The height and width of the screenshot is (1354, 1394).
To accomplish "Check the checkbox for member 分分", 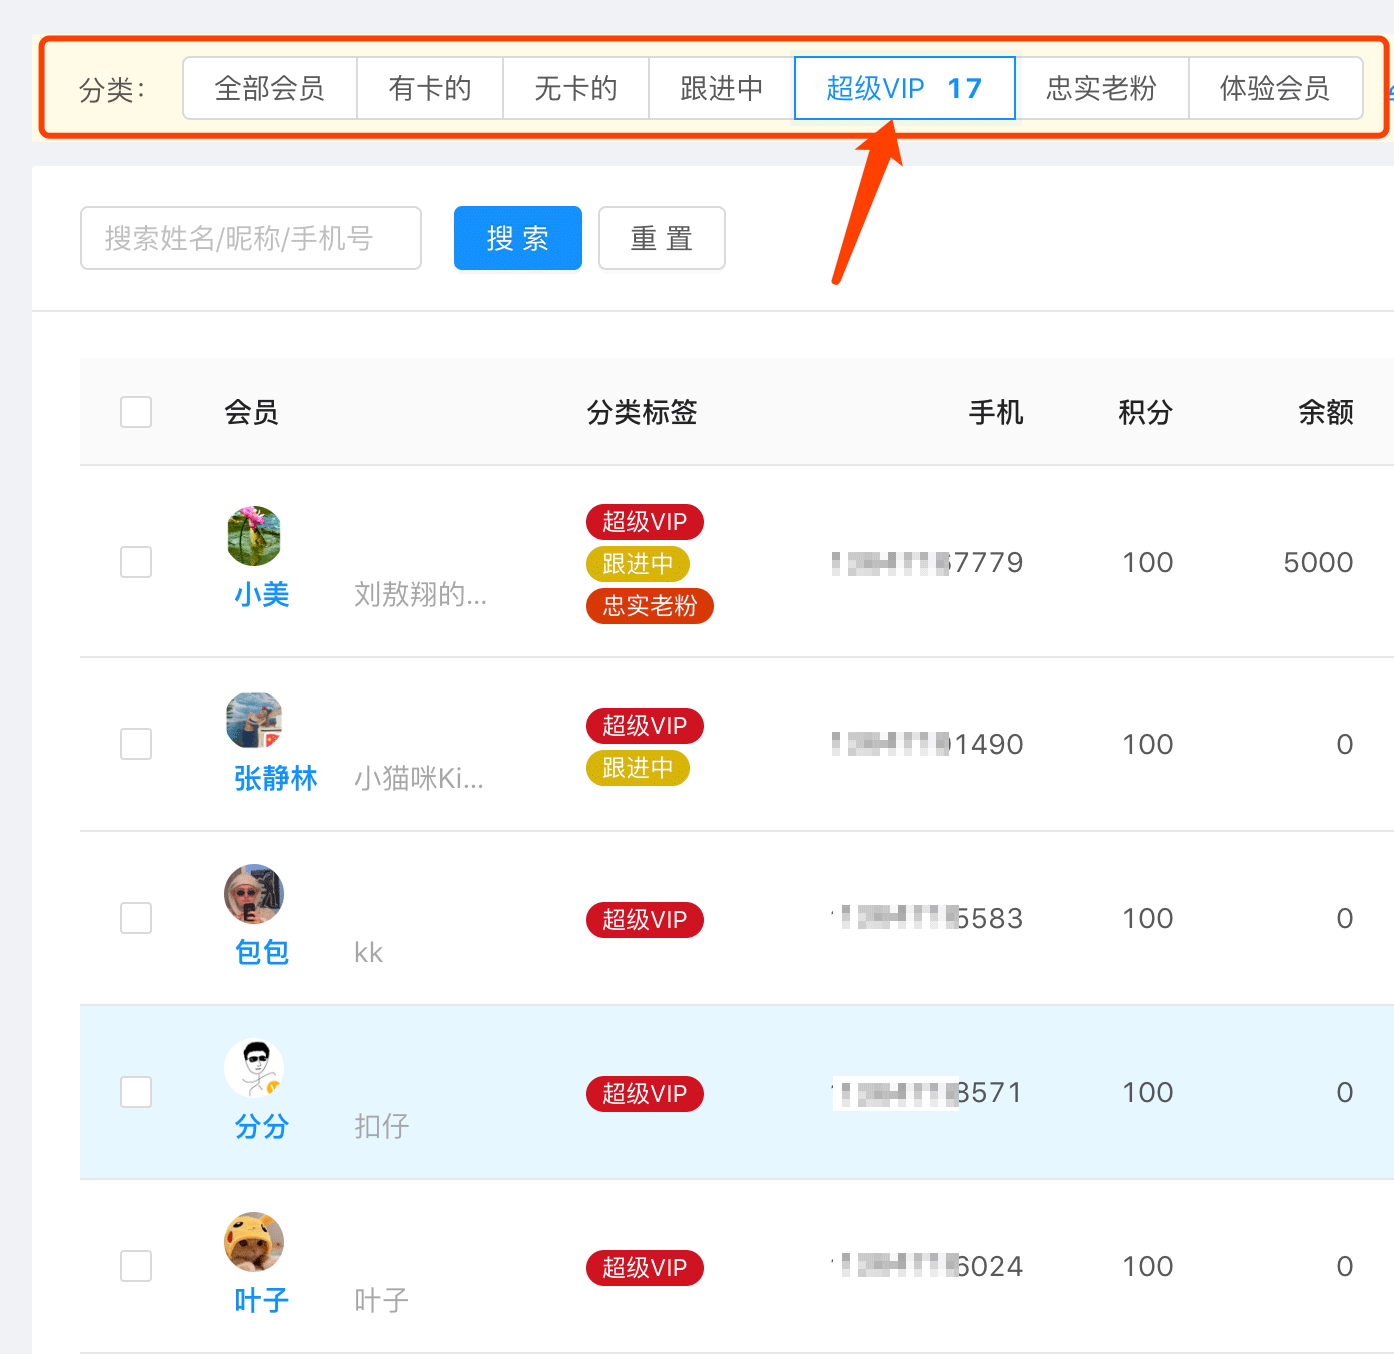I will [x=136, y=1092].
